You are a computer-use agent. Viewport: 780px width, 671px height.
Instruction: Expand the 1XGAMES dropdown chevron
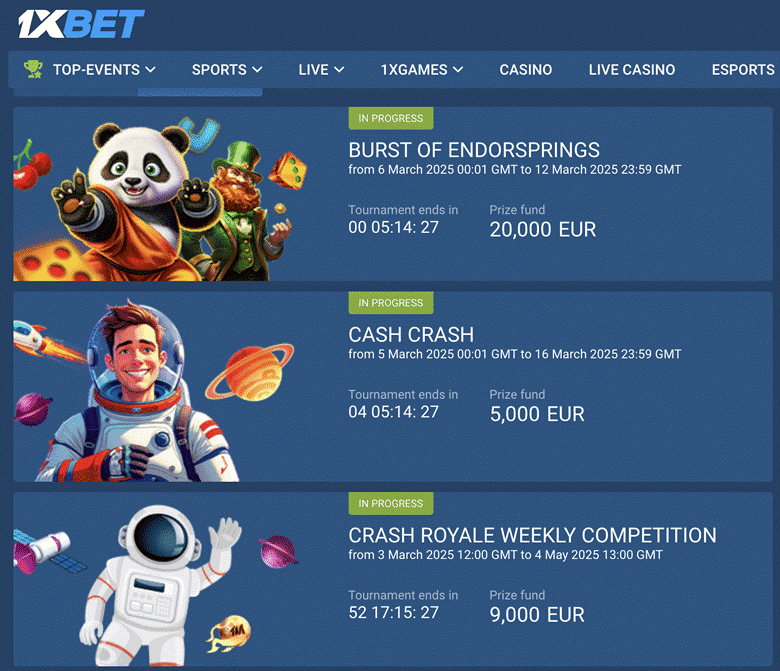458,70
